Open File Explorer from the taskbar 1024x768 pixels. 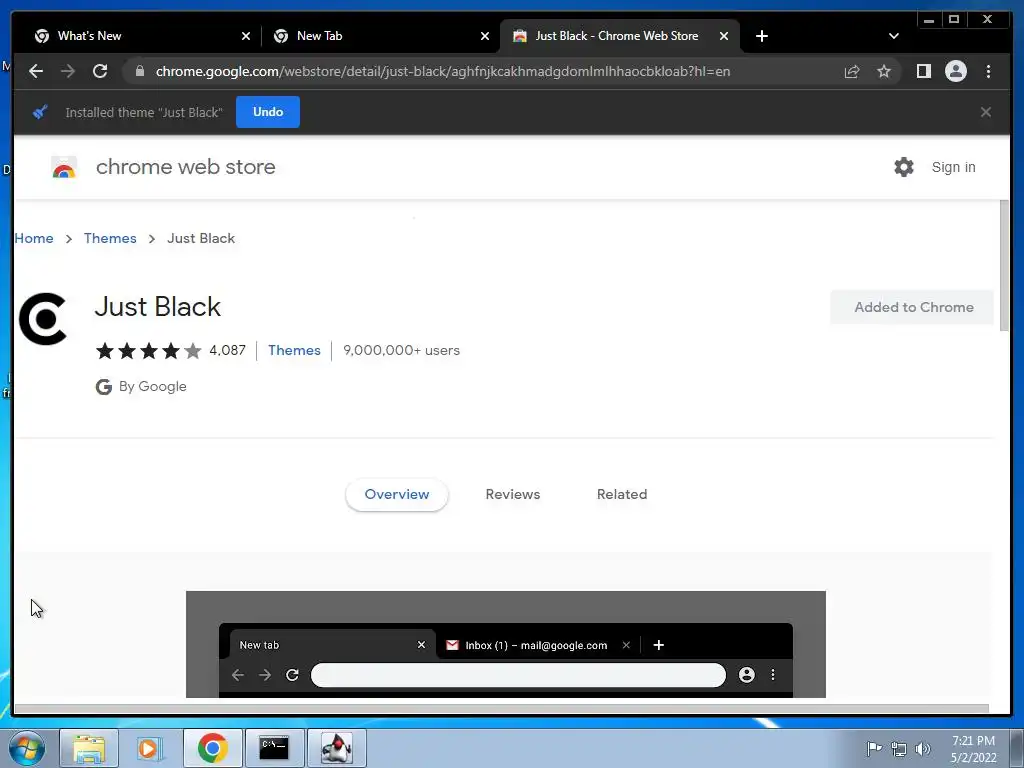point(89,748)
